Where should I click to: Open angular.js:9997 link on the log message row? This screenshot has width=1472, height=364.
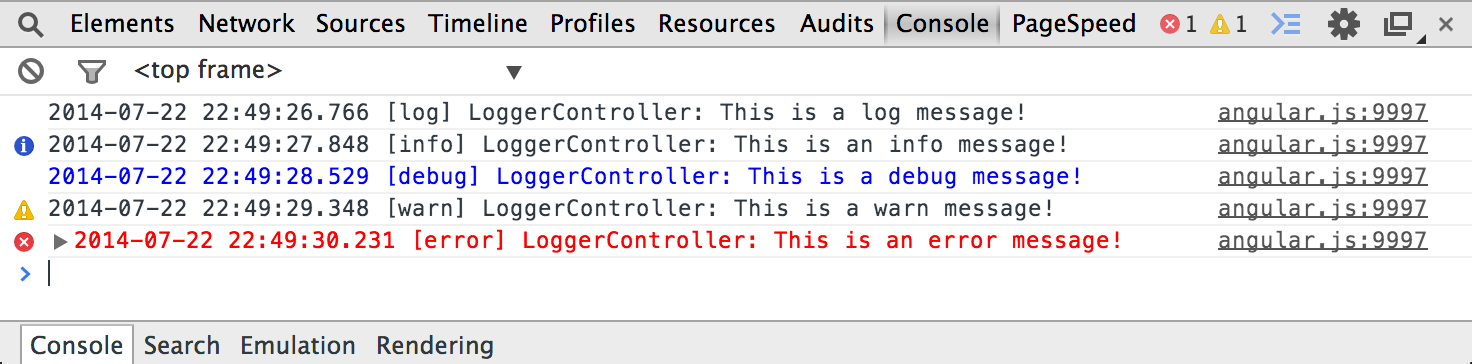tap(1322, 113)
